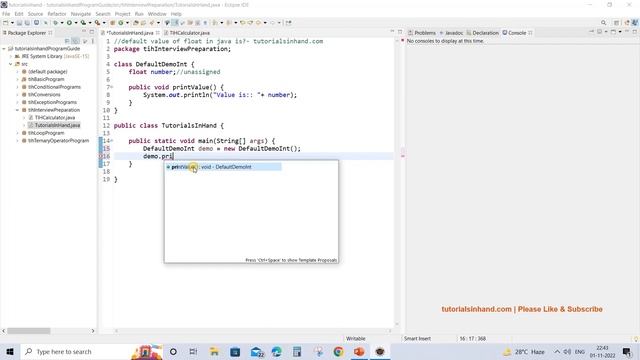Open the Source menu
Screen dimensions: 640x360
tap(35, 14)
